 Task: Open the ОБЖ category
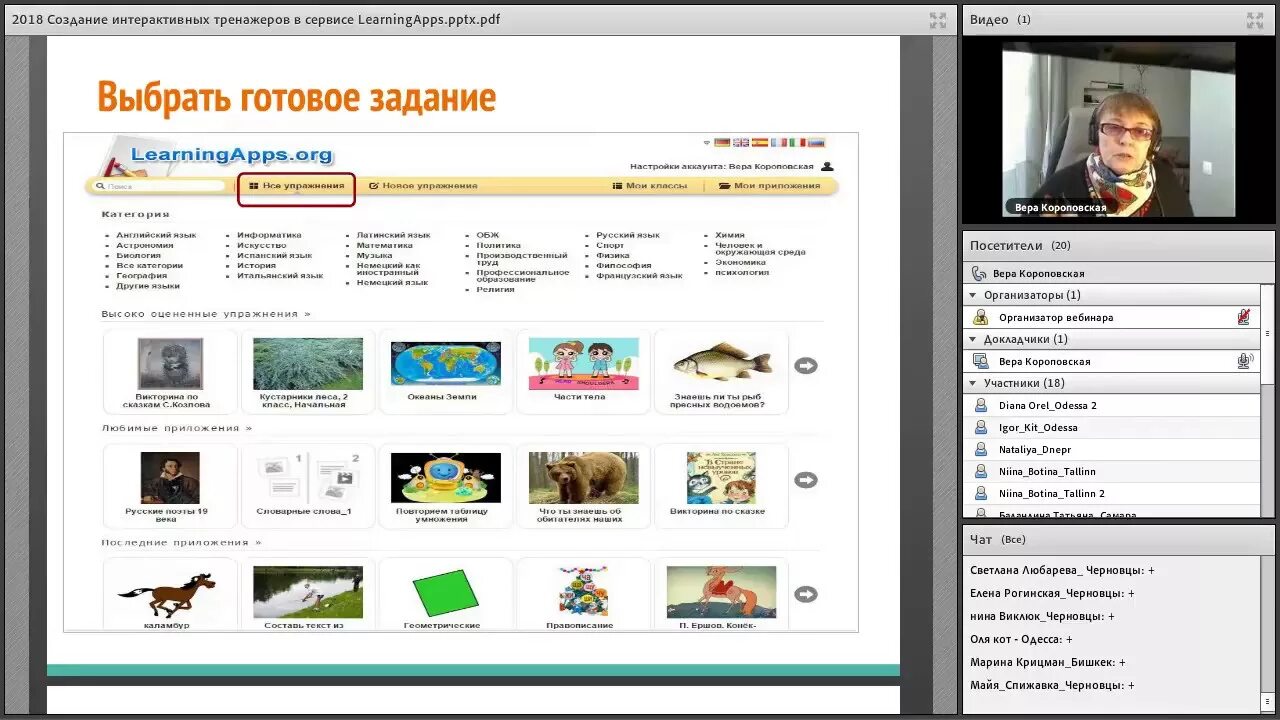point(487,235)
